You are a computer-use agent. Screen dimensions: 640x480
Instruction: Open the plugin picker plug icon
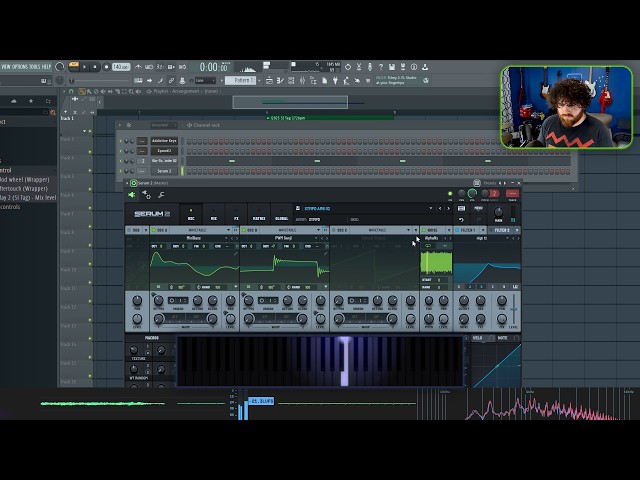pyautogui.click(x=335, y=80)
